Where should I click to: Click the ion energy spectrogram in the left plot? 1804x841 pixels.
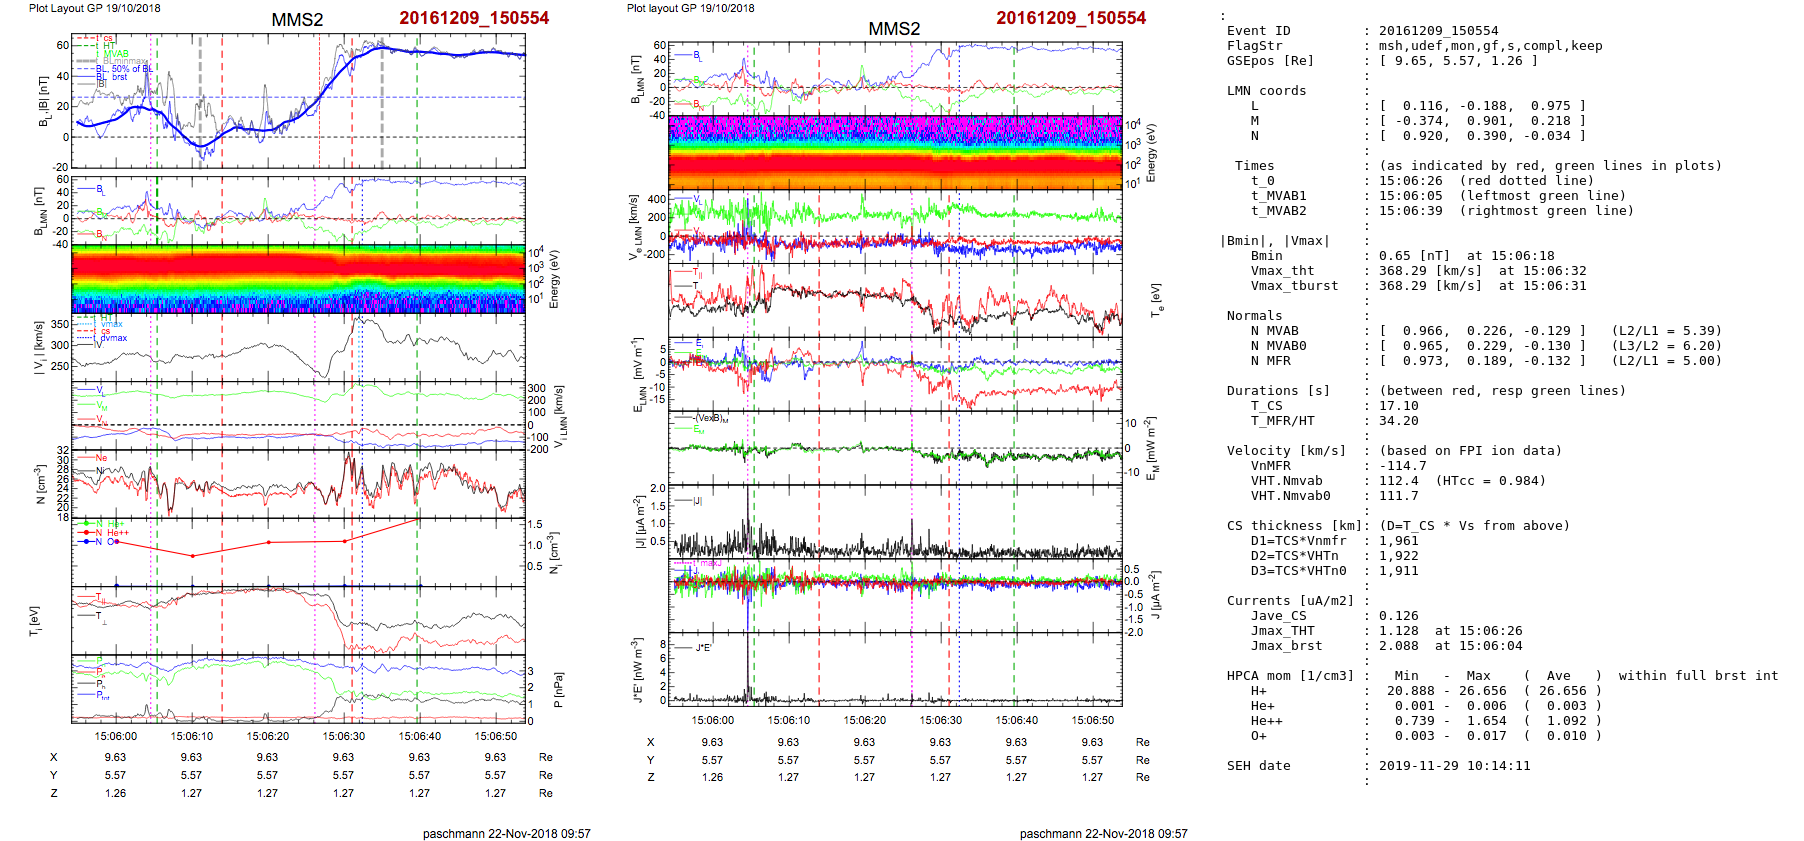pyautogui.click(x=298, y=278)
